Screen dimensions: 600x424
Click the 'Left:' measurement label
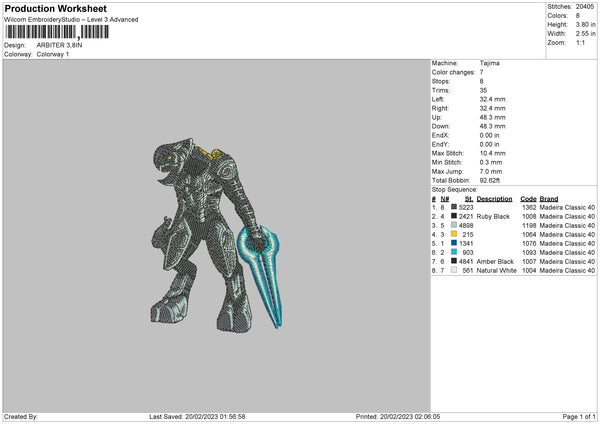438,99
